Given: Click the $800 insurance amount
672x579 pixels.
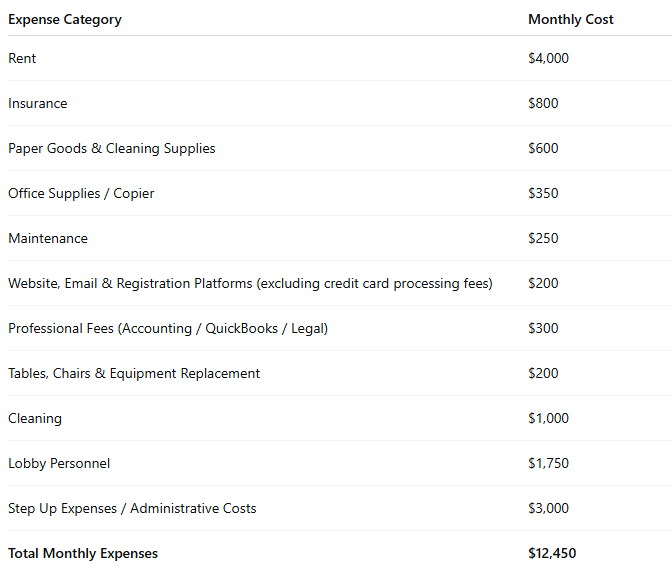Looking at the screenshot, I should (543, 103).
